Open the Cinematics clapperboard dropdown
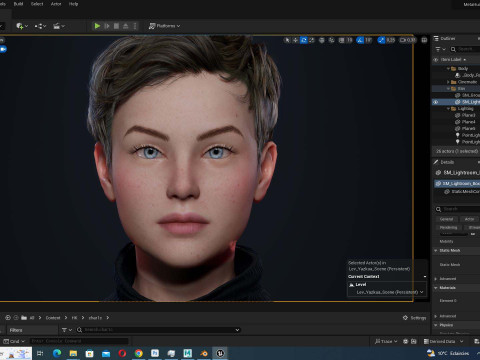 (59, 26)
